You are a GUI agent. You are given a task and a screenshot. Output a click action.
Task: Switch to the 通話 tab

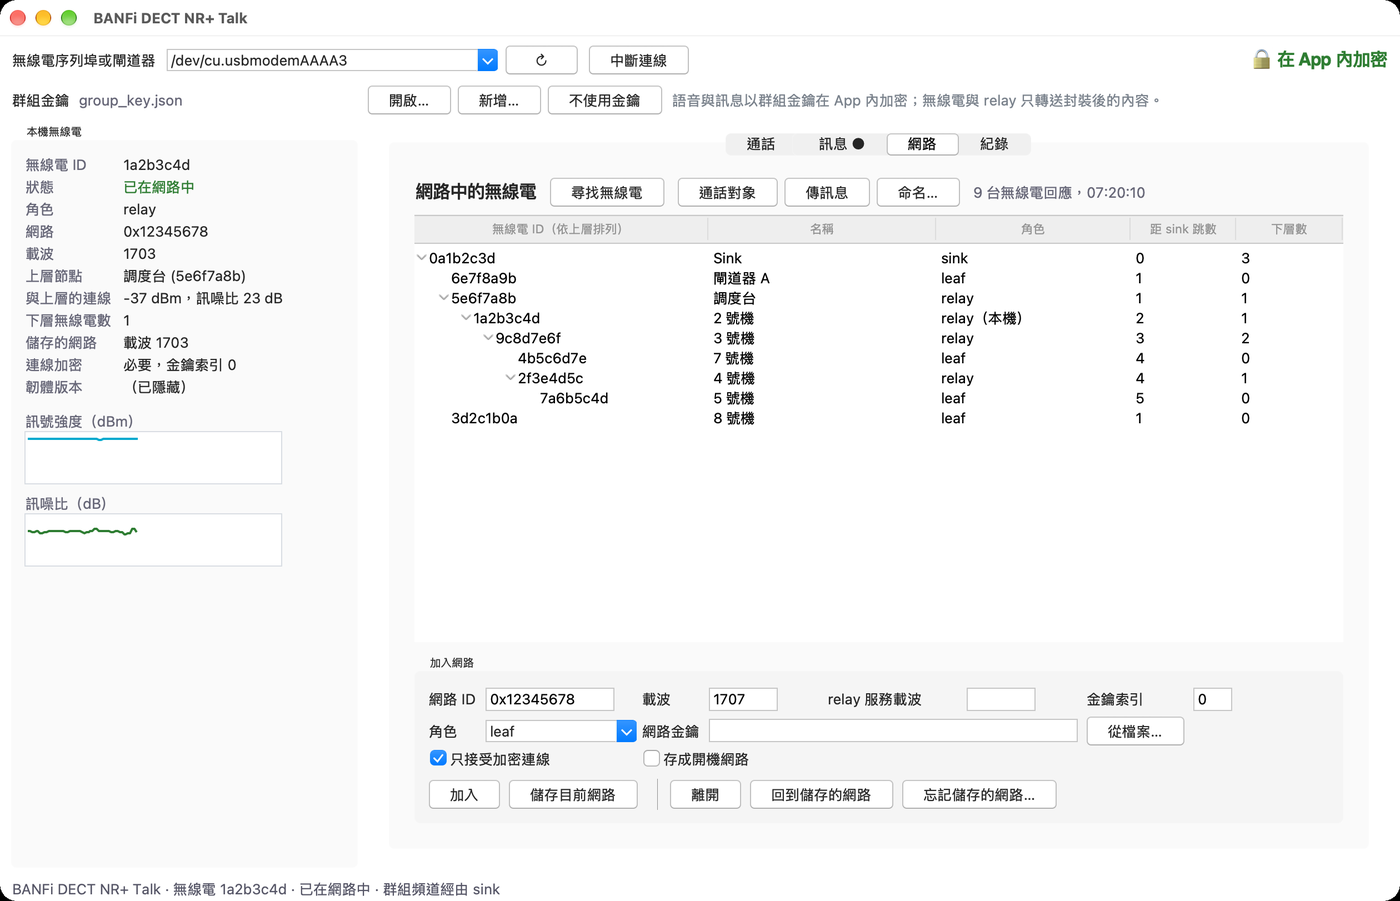point(761,144)
